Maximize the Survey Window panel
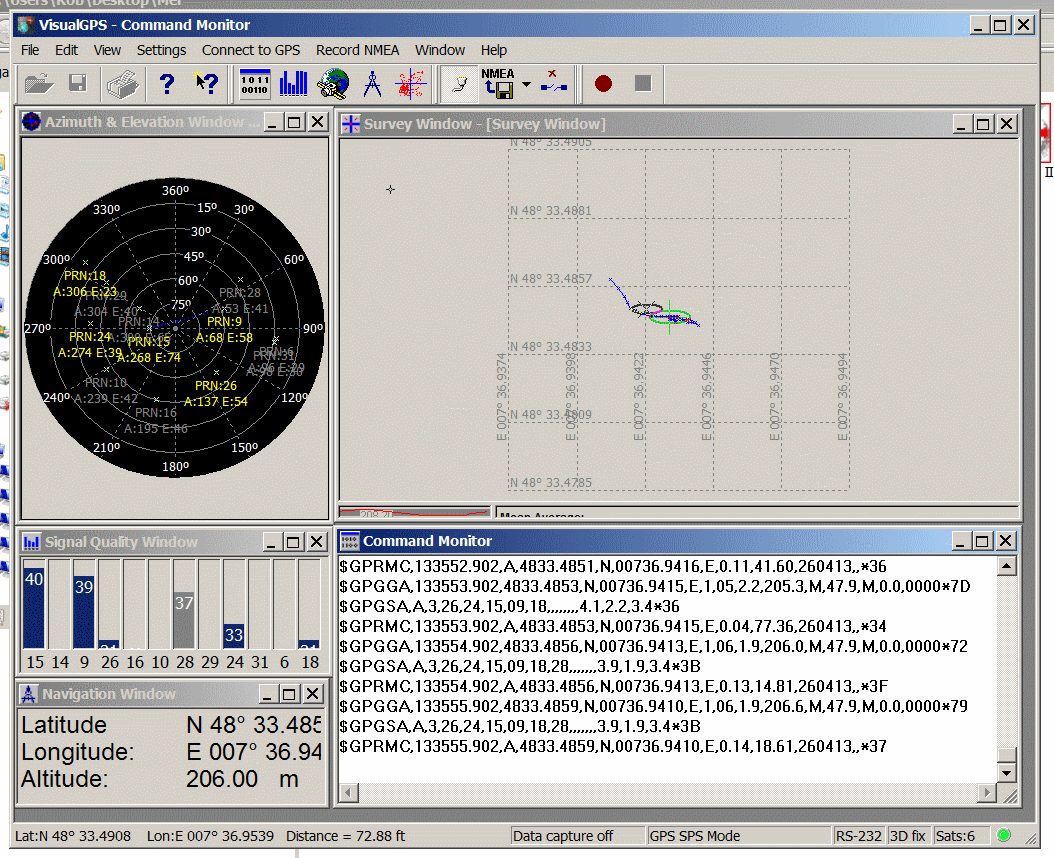The height and width of the screenshot is (858, 1054). click(983, 124)
